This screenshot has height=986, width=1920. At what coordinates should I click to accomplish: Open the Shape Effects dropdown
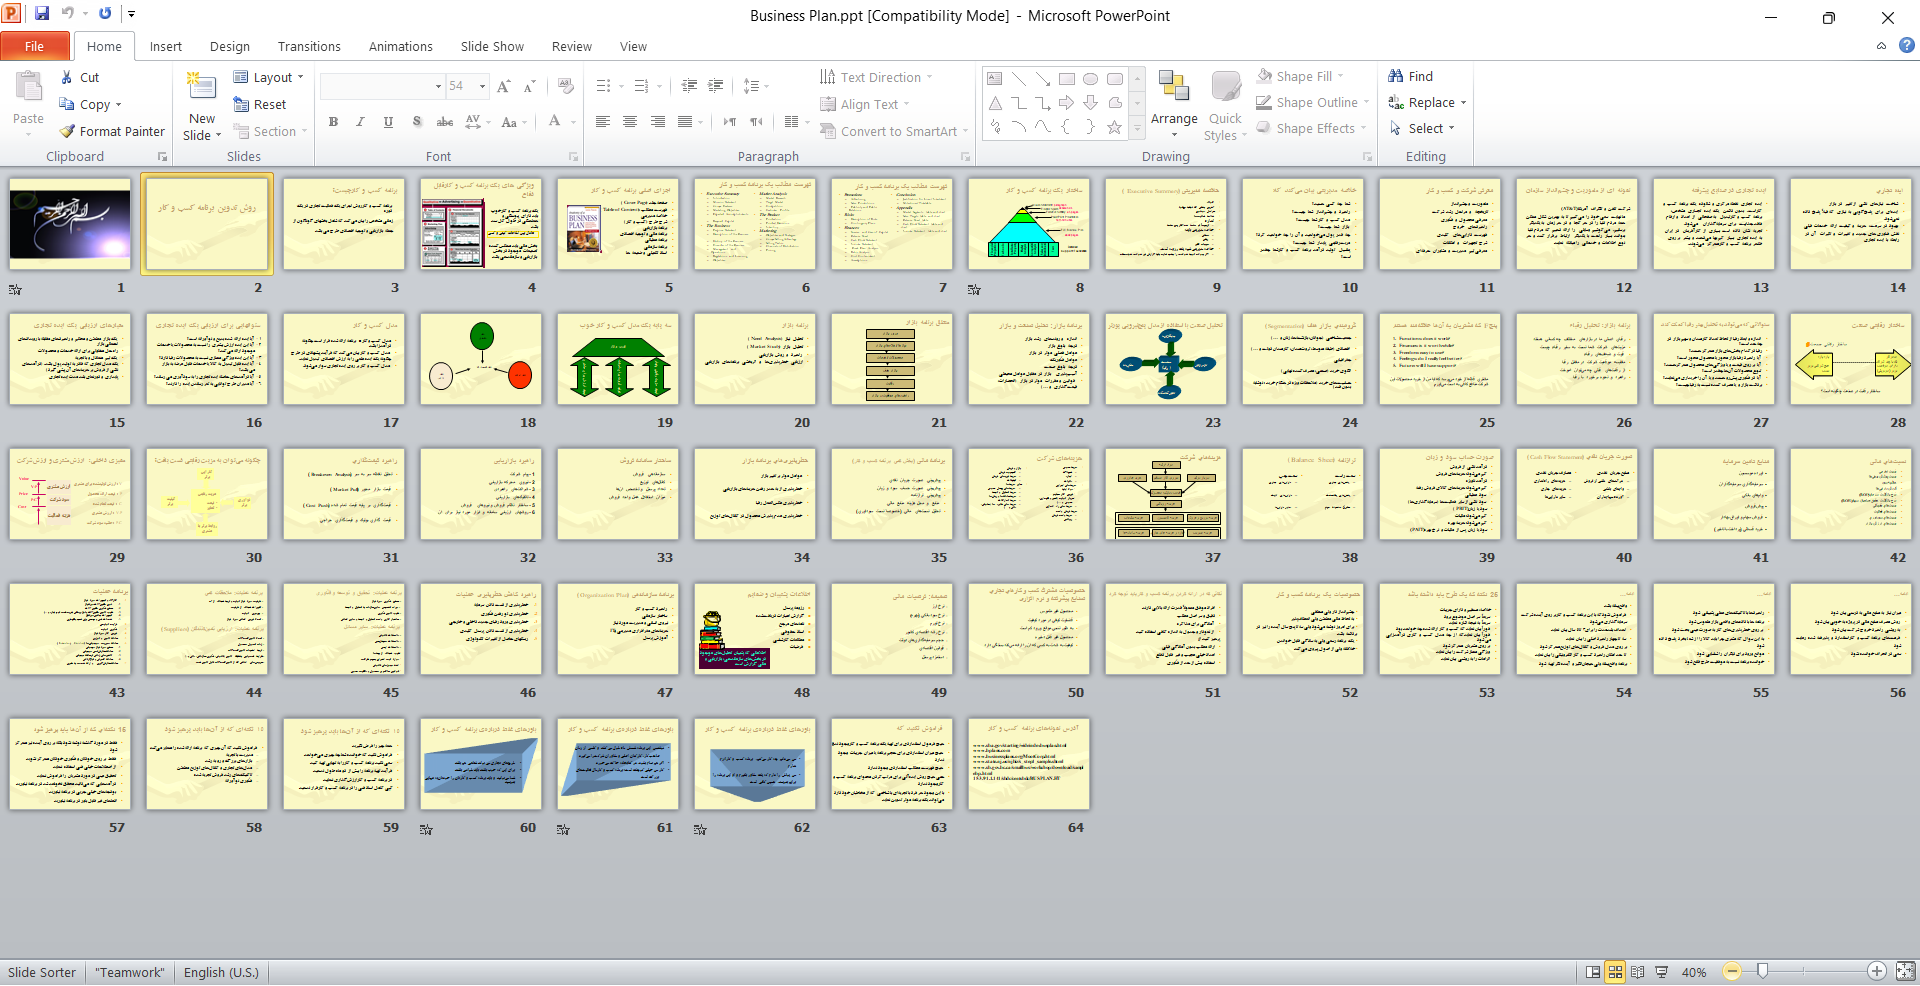pyautogui.click(x=1312, y=128)
